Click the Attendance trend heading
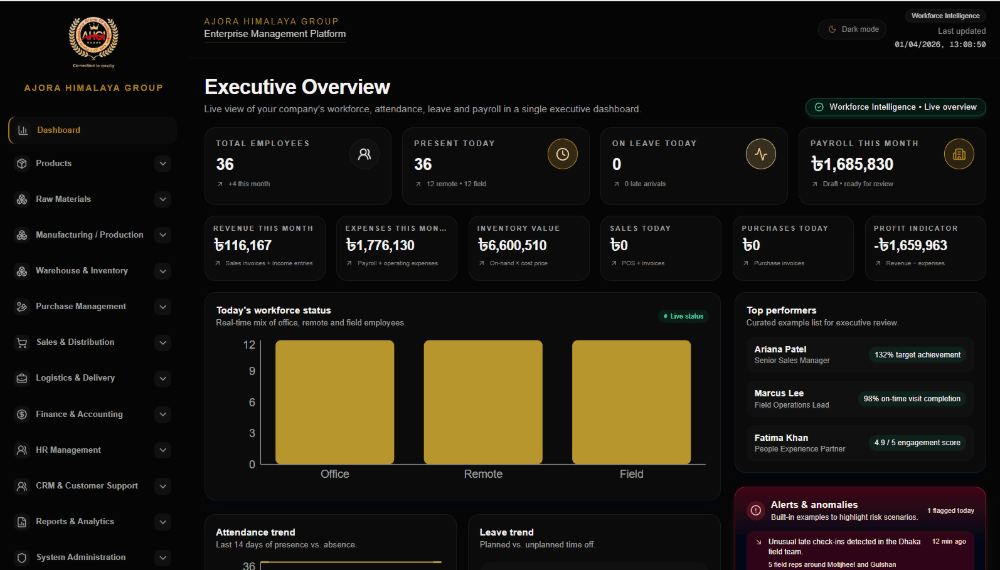The height and width of the screenshot is (570, 1000). (x=255, y=532)
